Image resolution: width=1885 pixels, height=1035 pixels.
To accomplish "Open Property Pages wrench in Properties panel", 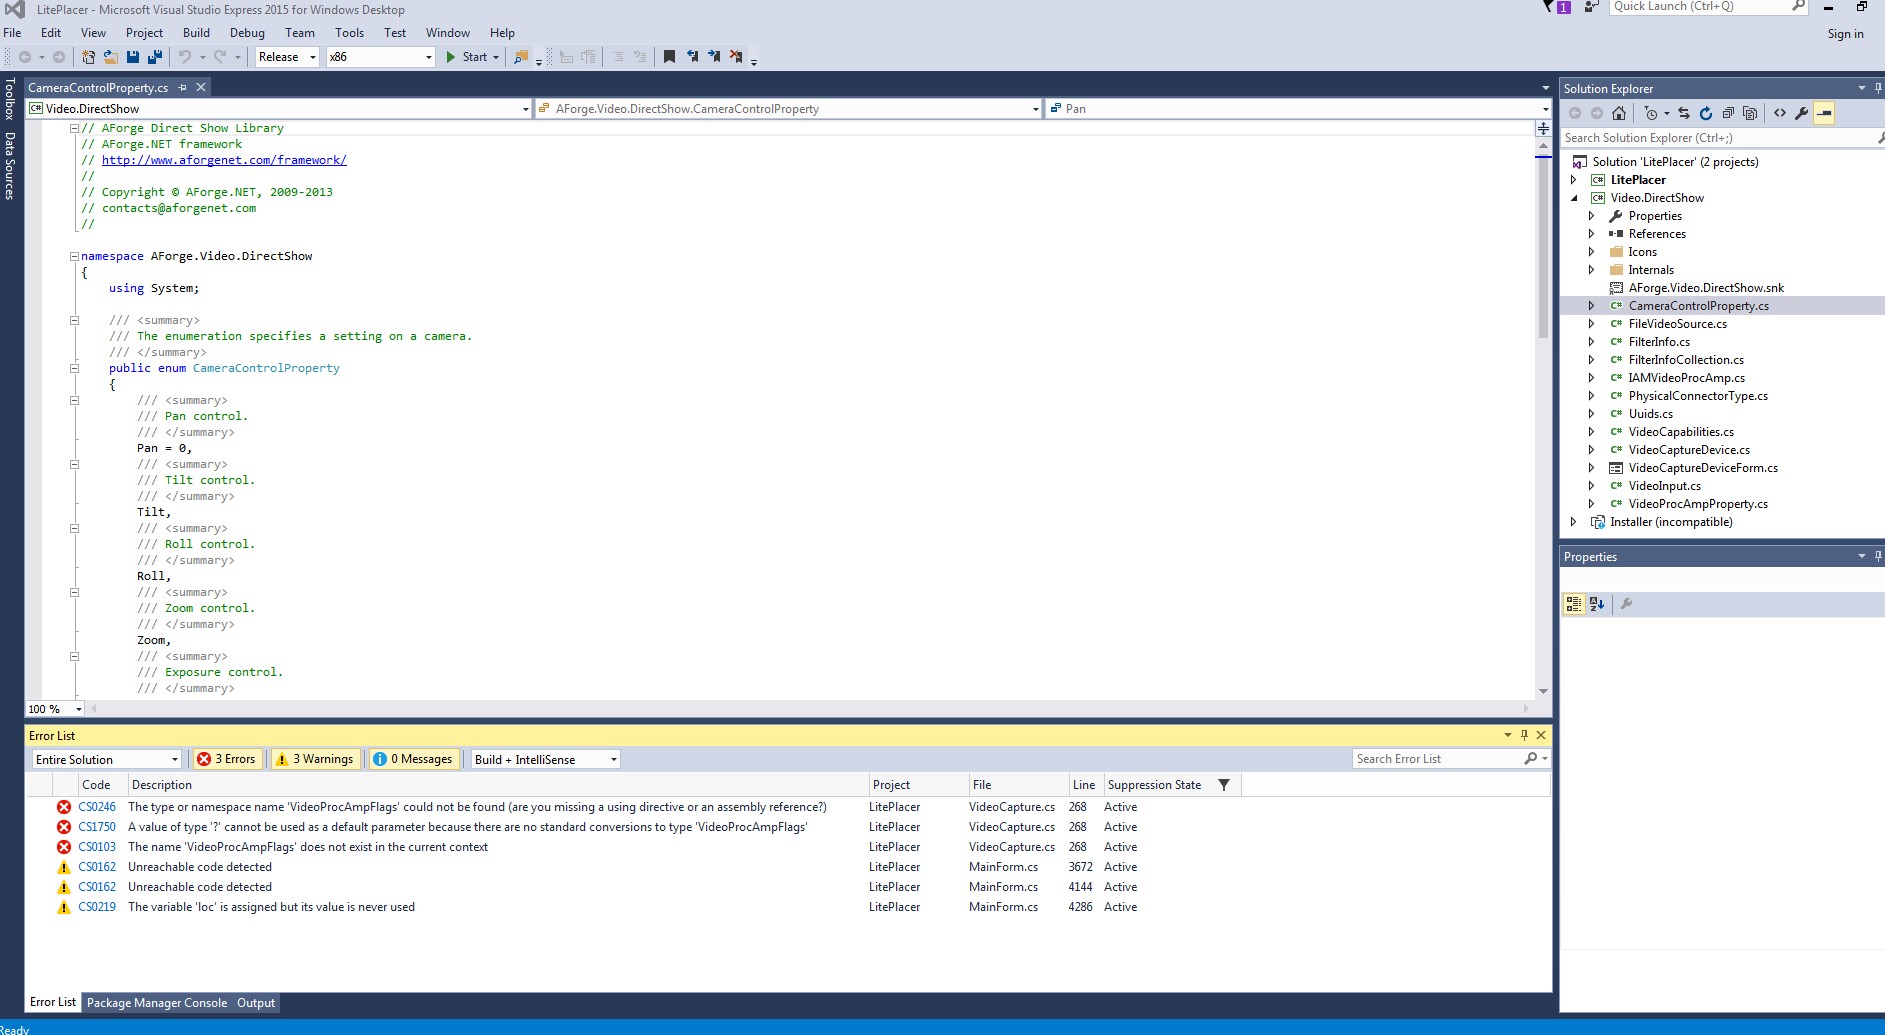I will [1626, 604].
